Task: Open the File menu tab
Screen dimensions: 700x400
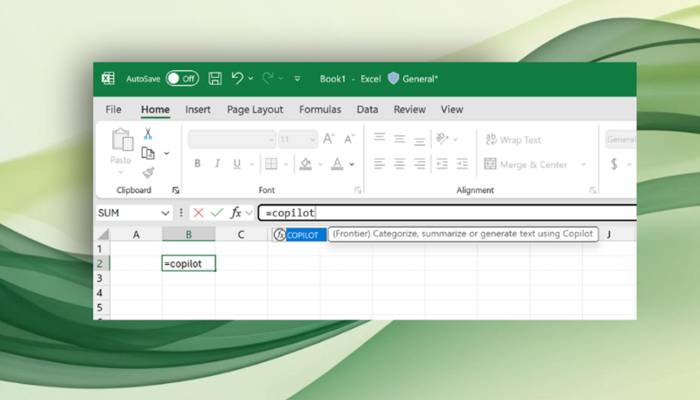Action: tap(113, 109)
